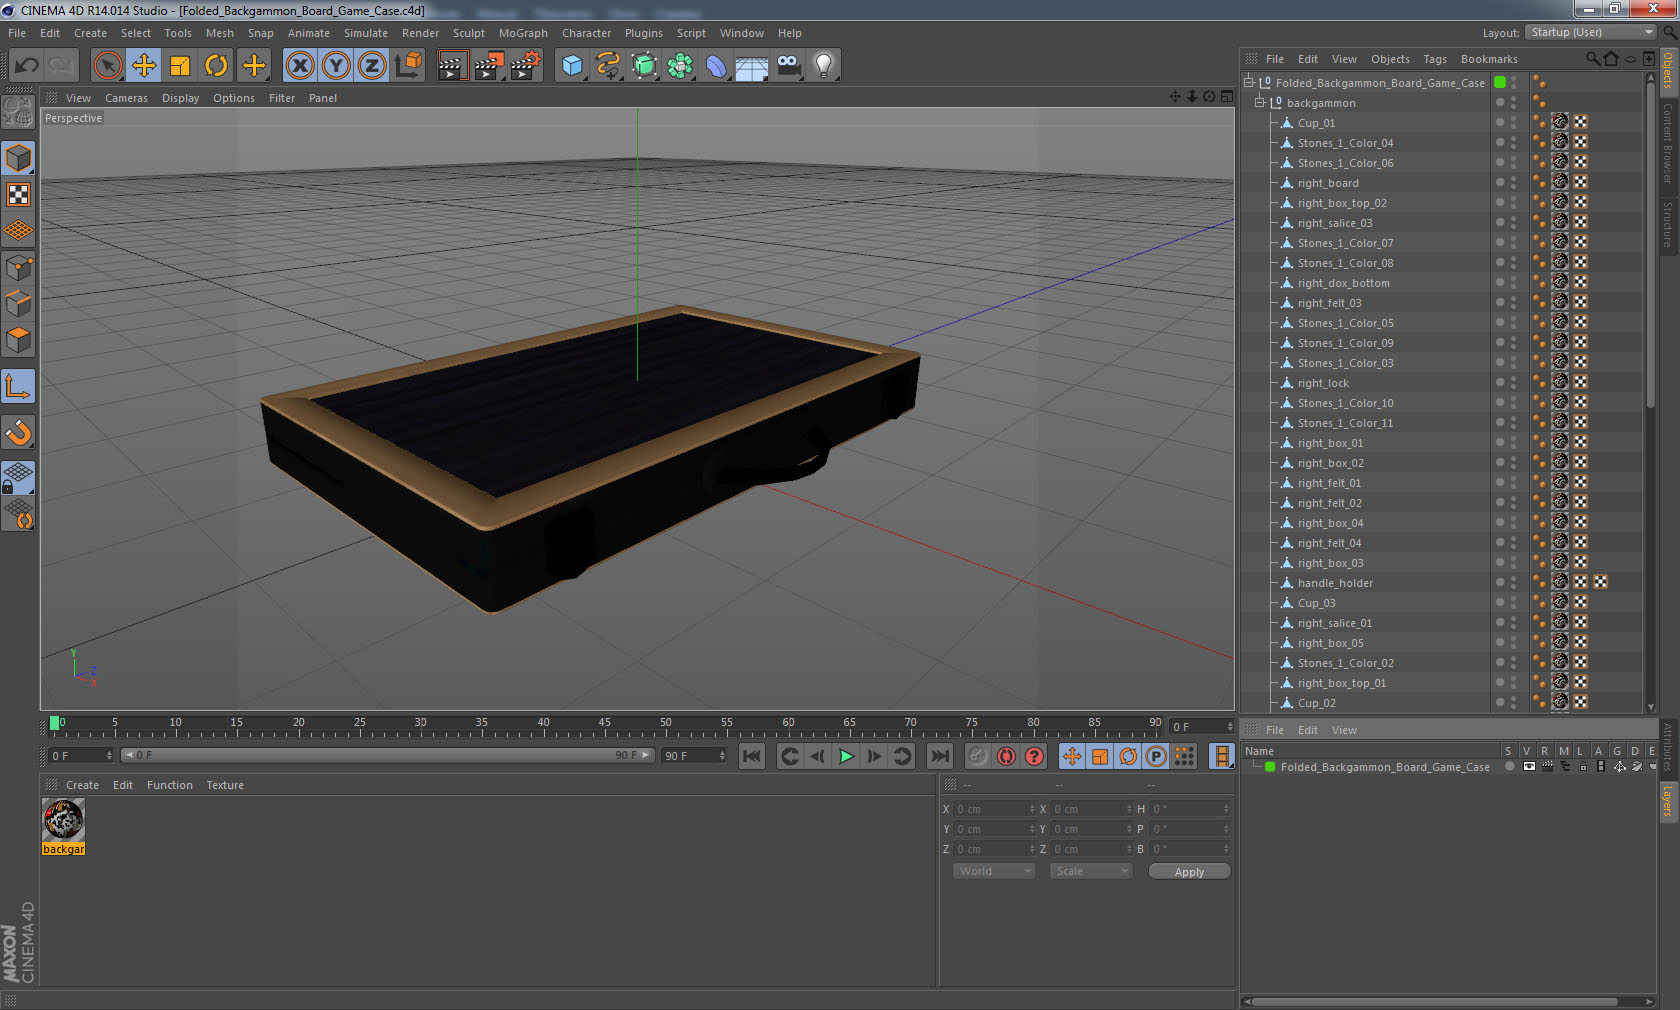Open Edit Render Settings

coord(526,66)
